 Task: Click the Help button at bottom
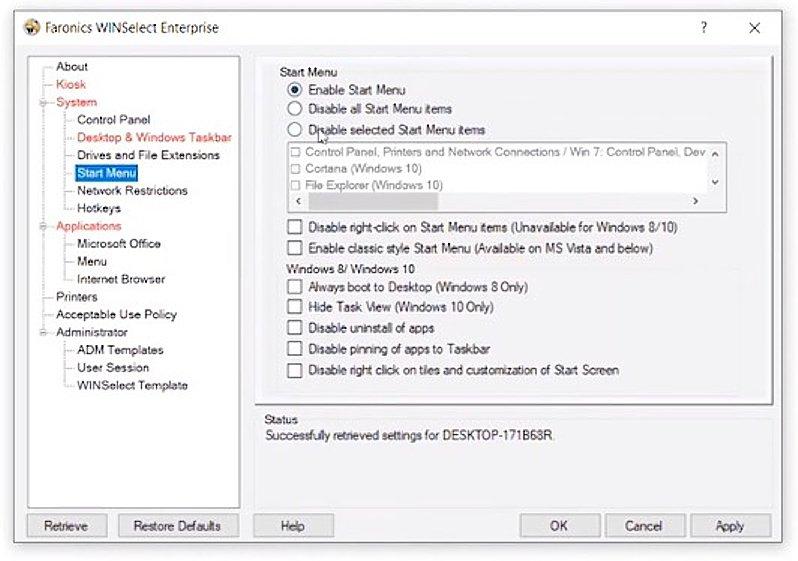pos(293,525)
